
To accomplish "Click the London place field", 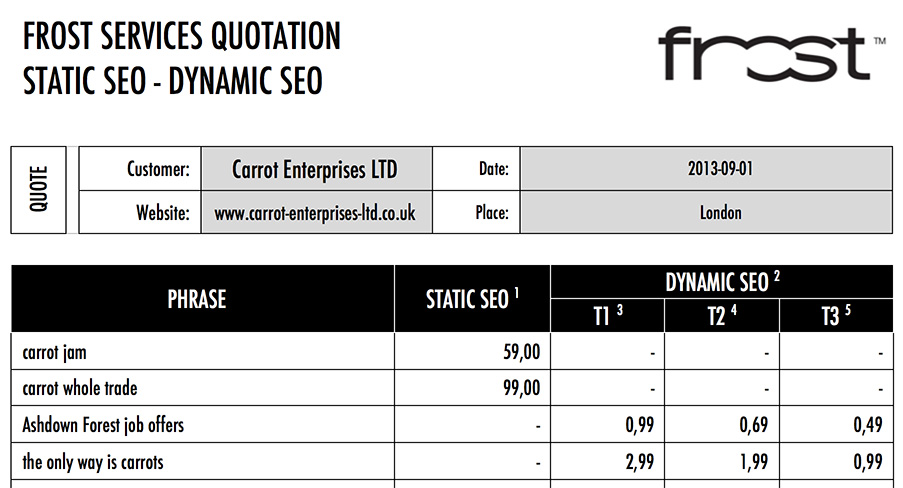I will [x=706, y=213].
